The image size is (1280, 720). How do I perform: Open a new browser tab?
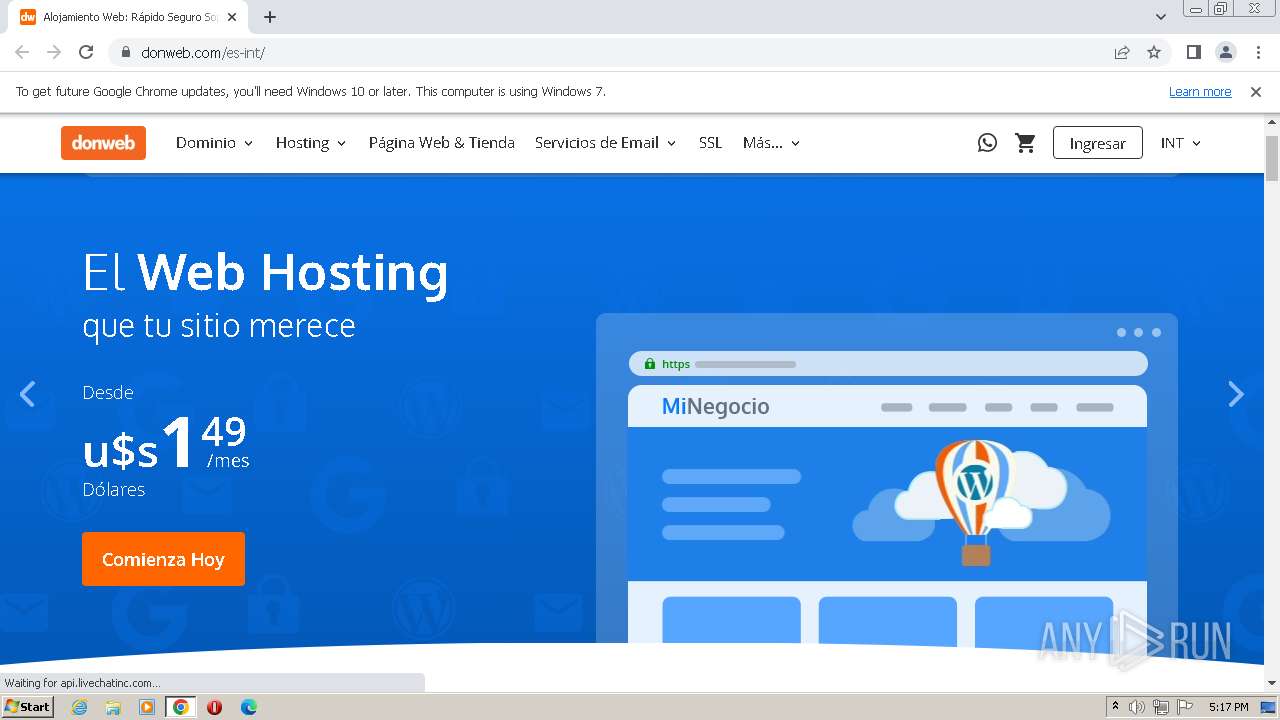pos(270,17)
